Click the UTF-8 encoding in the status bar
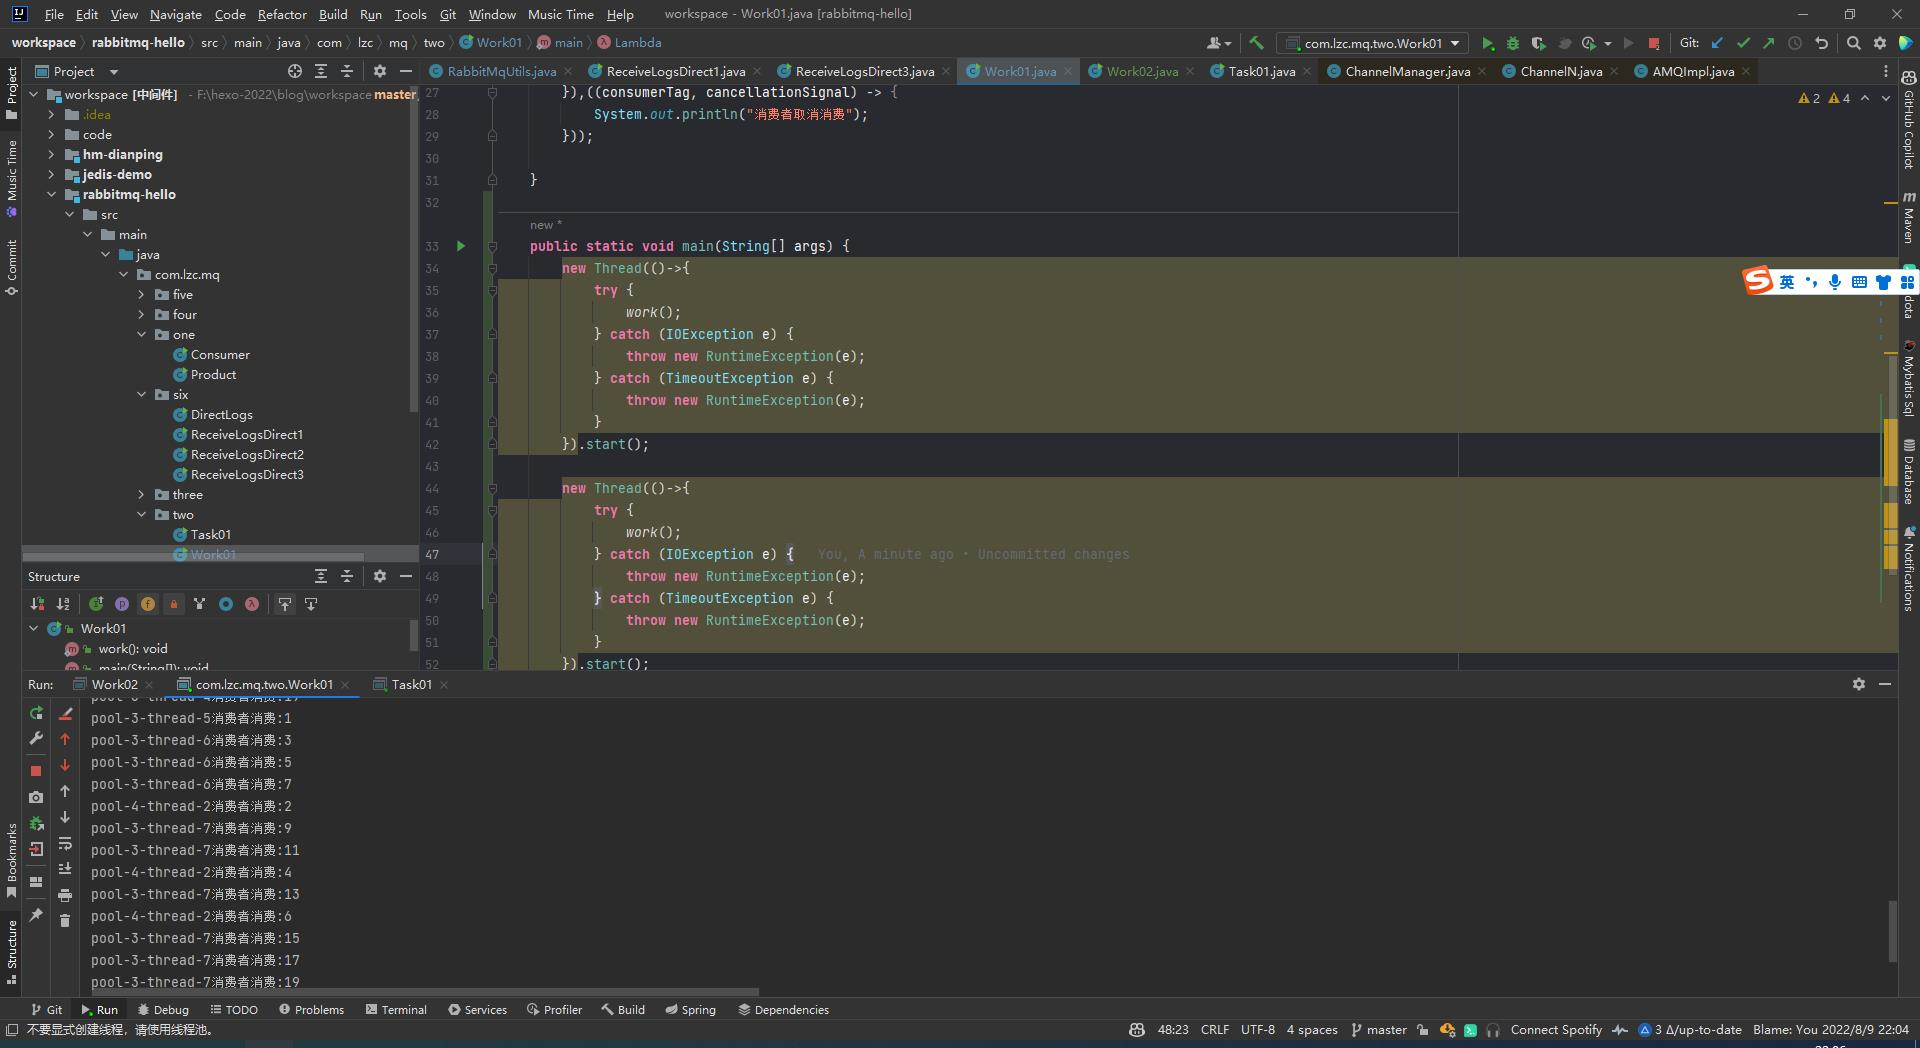This screenshot has width=1920, height=1048. click(1257, 1029)
